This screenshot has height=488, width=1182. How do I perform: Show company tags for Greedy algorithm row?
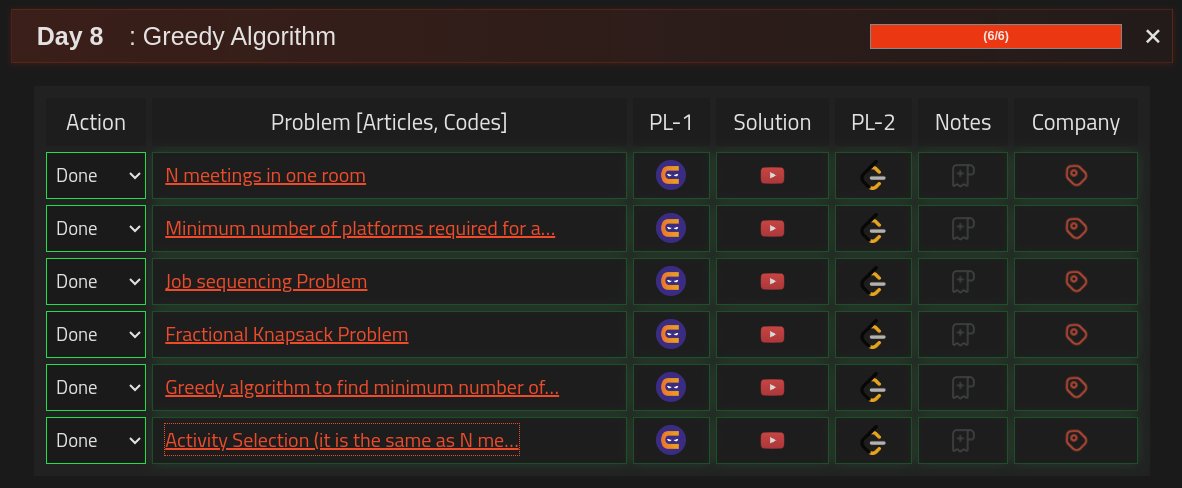pyautogui.click(x=1076, y=386)
